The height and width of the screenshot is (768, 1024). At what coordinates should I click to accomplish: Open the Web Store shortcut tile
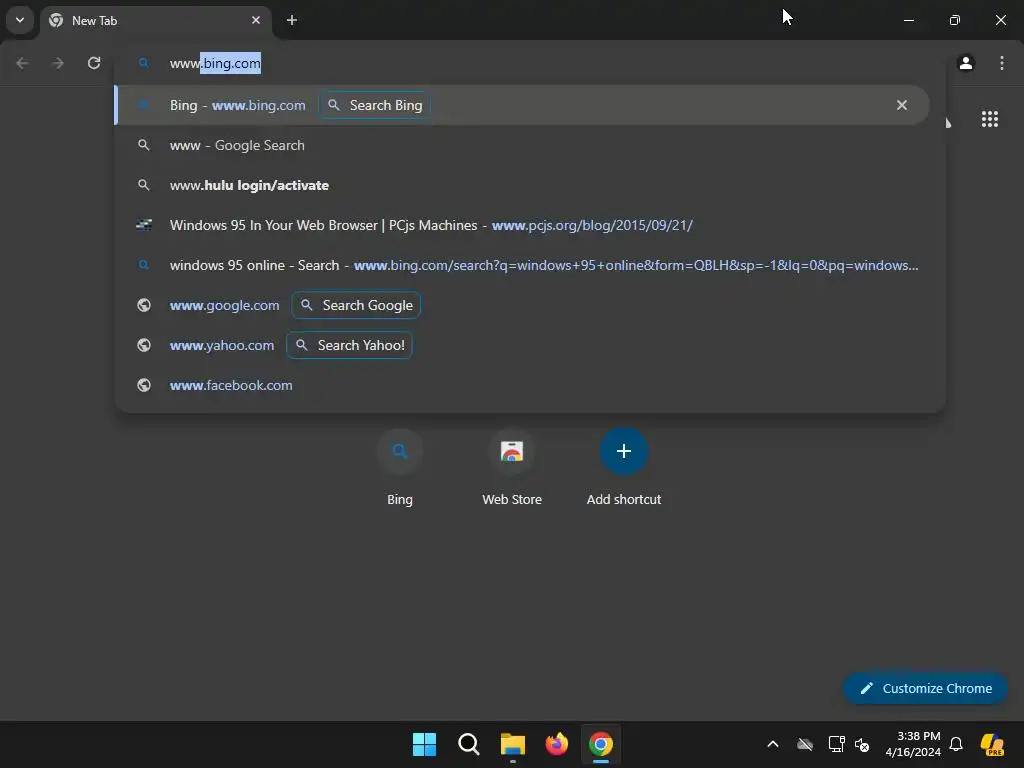point(512,467)
